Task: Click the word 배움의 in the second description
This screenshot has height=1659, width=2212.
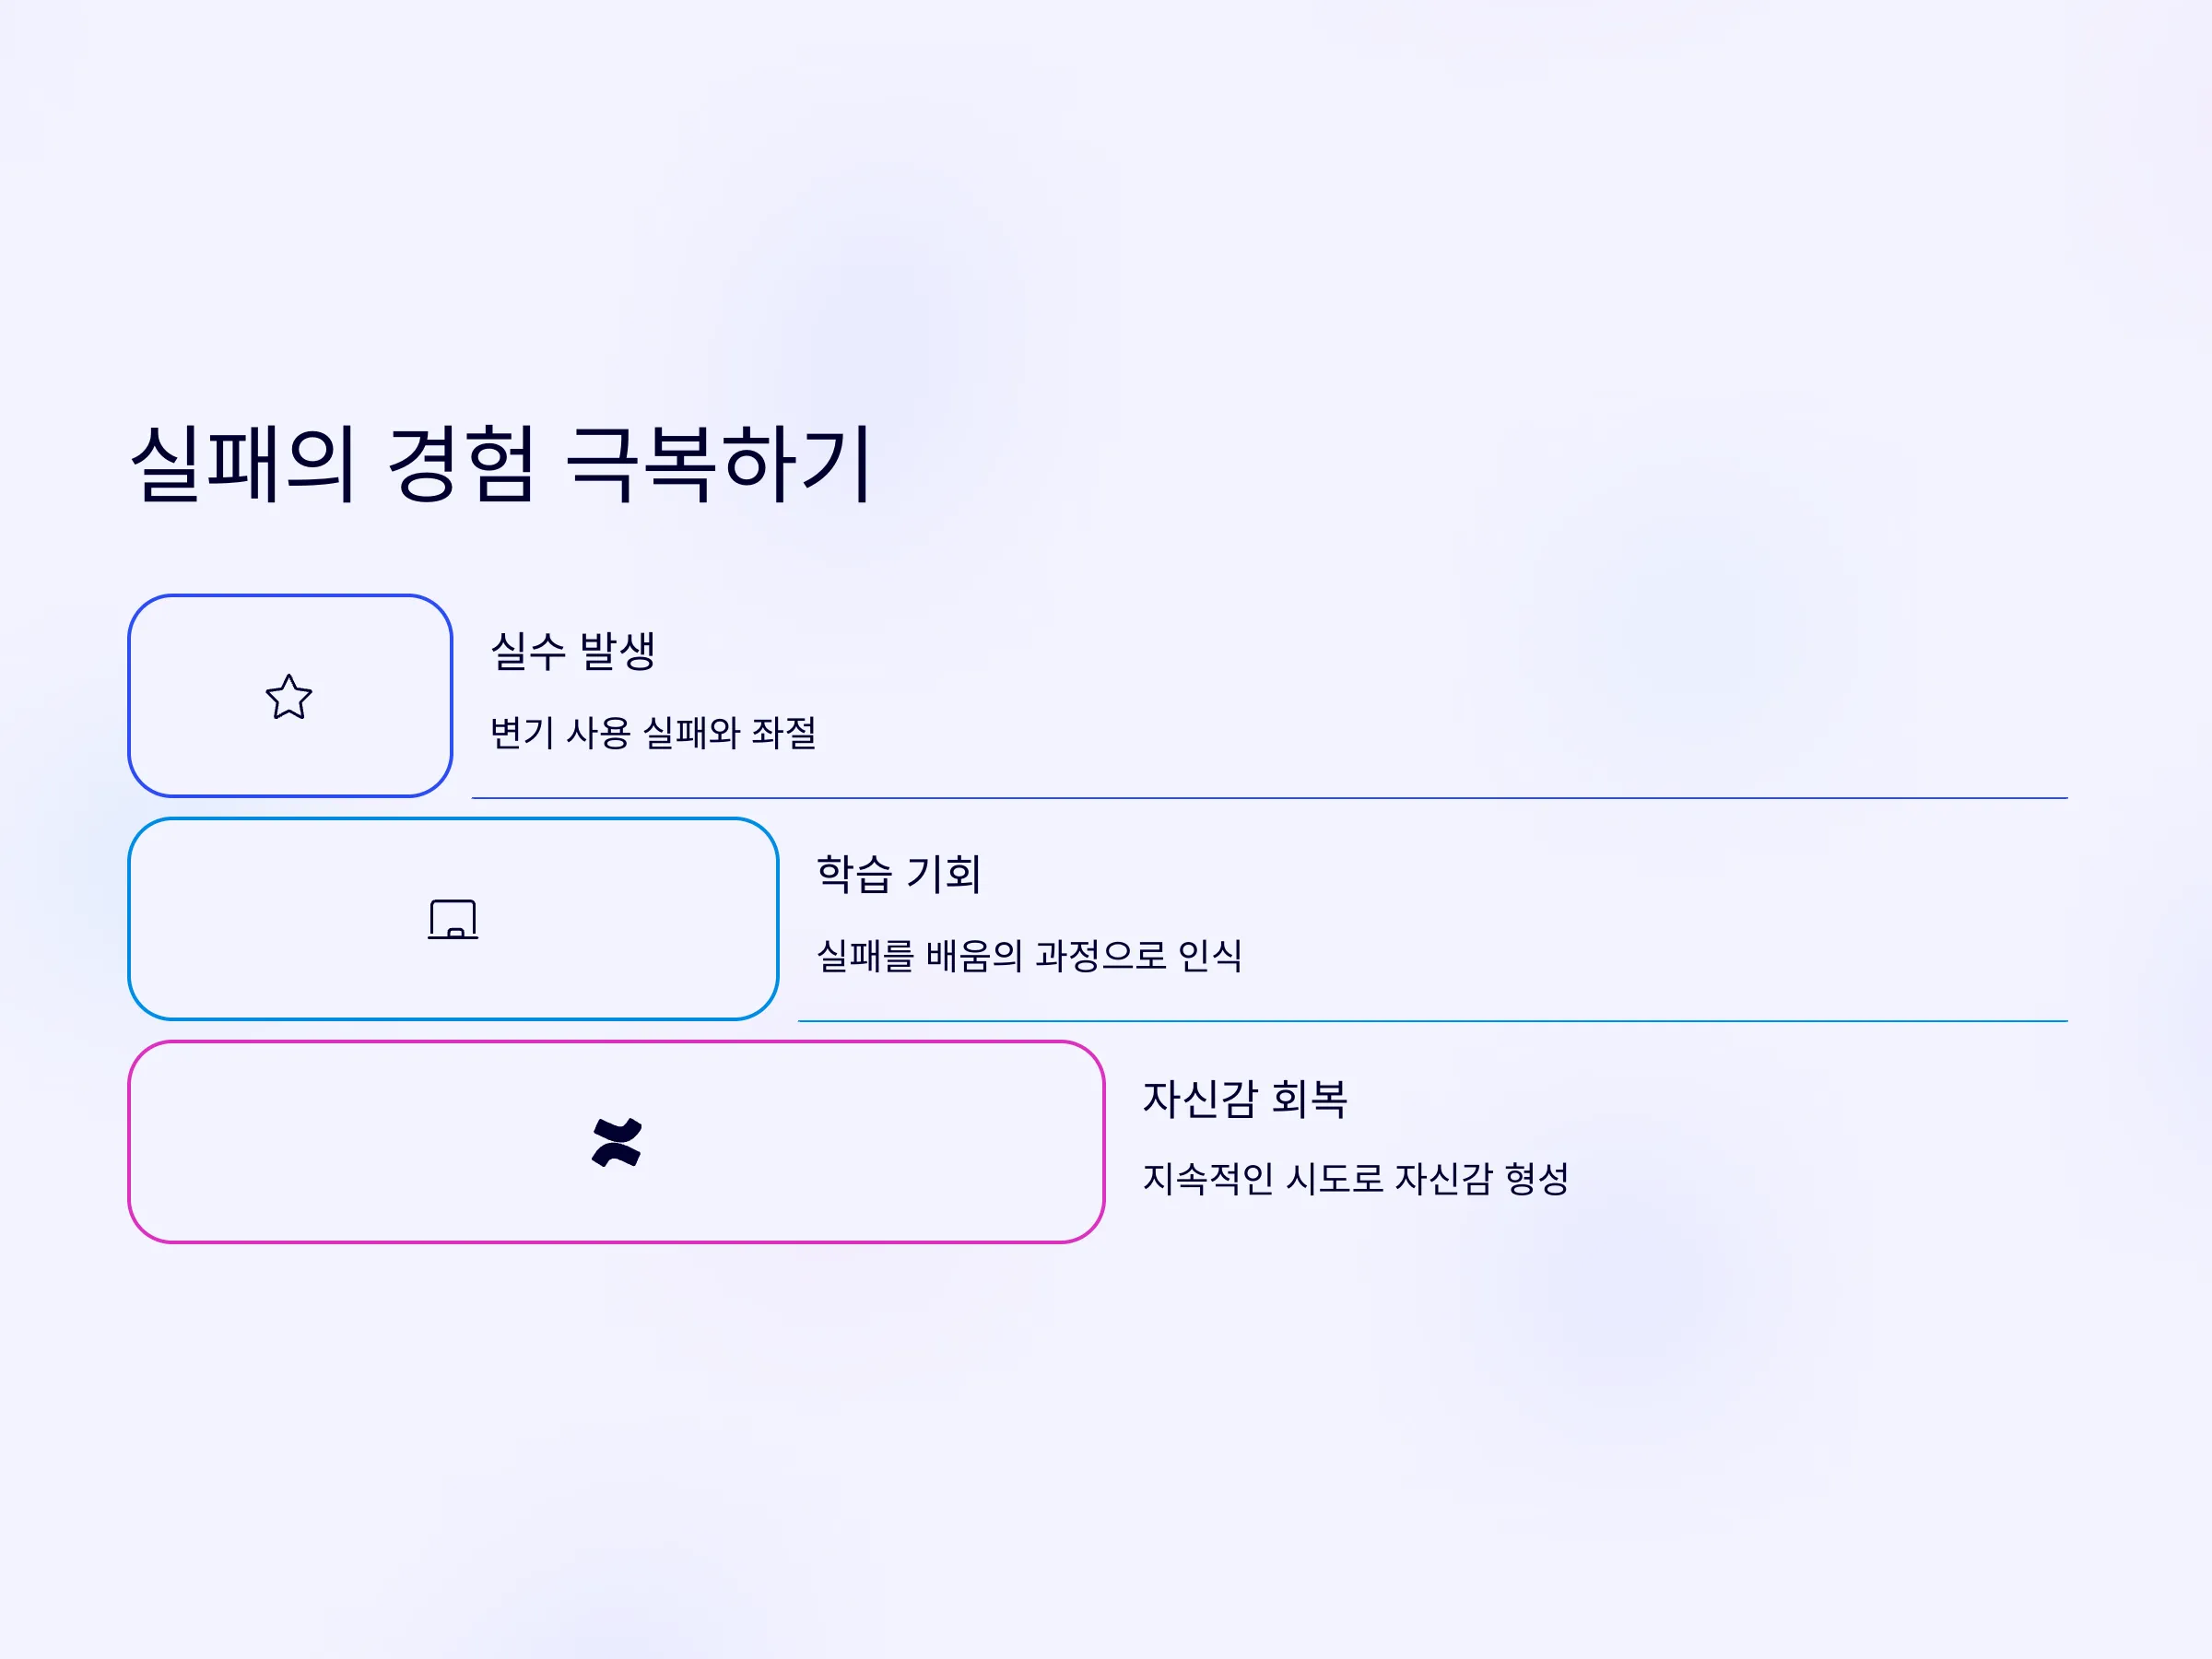Action: coord(974,956)
